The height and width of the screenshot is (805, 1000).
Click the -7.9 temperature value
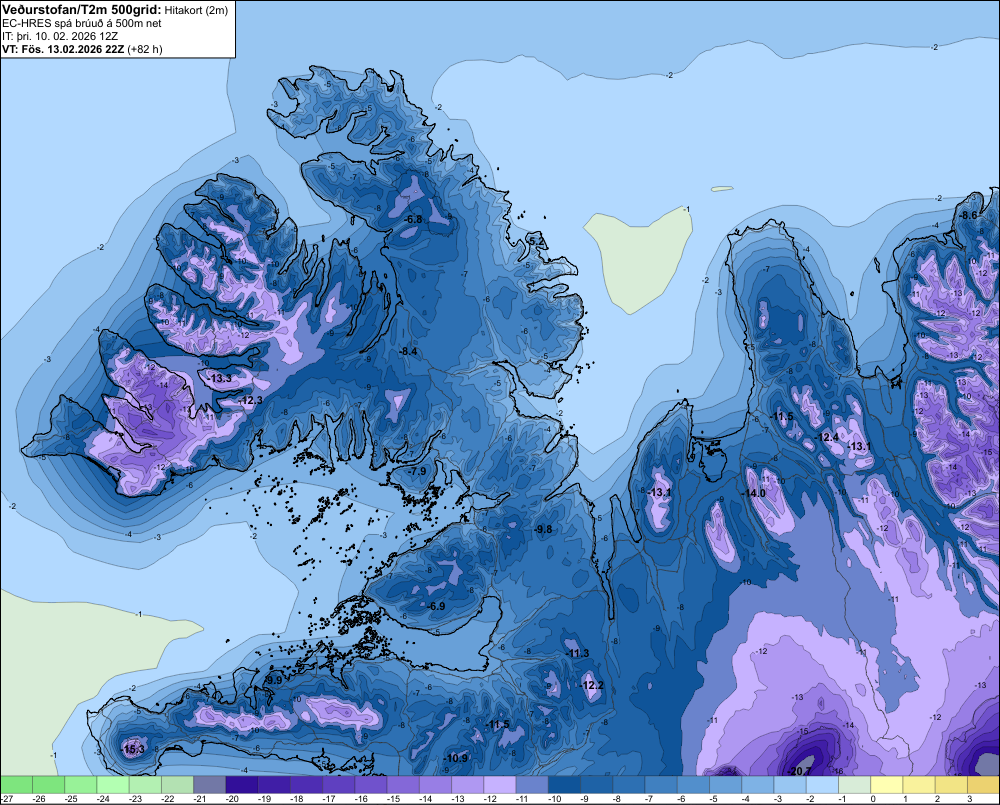click(418, 471)
